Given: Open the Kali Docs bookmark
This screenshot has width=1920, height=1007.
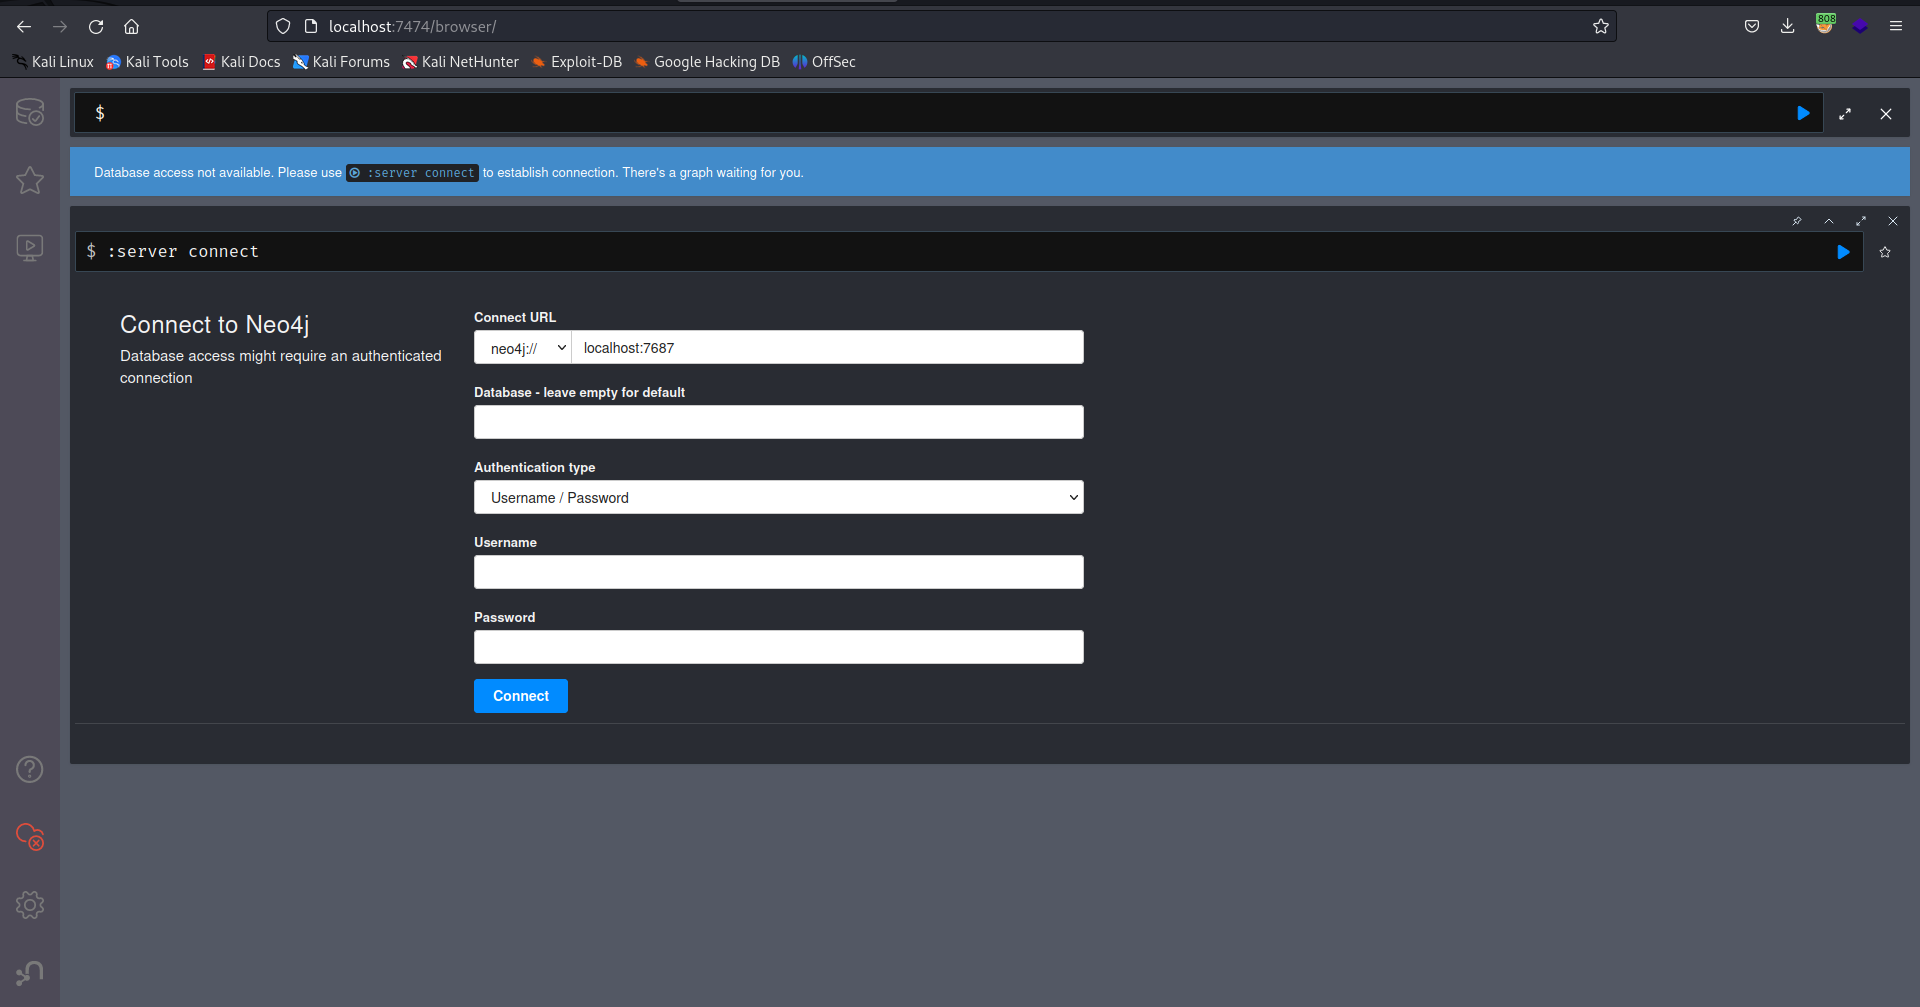Looking at the screenshot, I should 241,62.
